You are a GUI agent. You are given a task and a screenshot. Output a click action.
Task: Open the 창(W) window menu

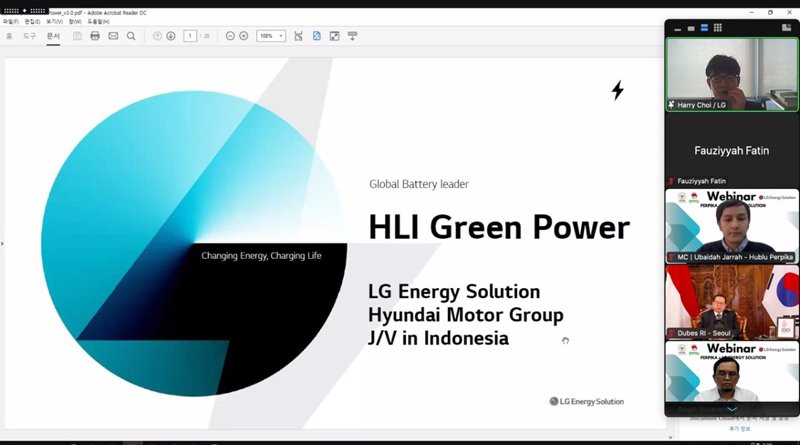[x=75, y=21]
